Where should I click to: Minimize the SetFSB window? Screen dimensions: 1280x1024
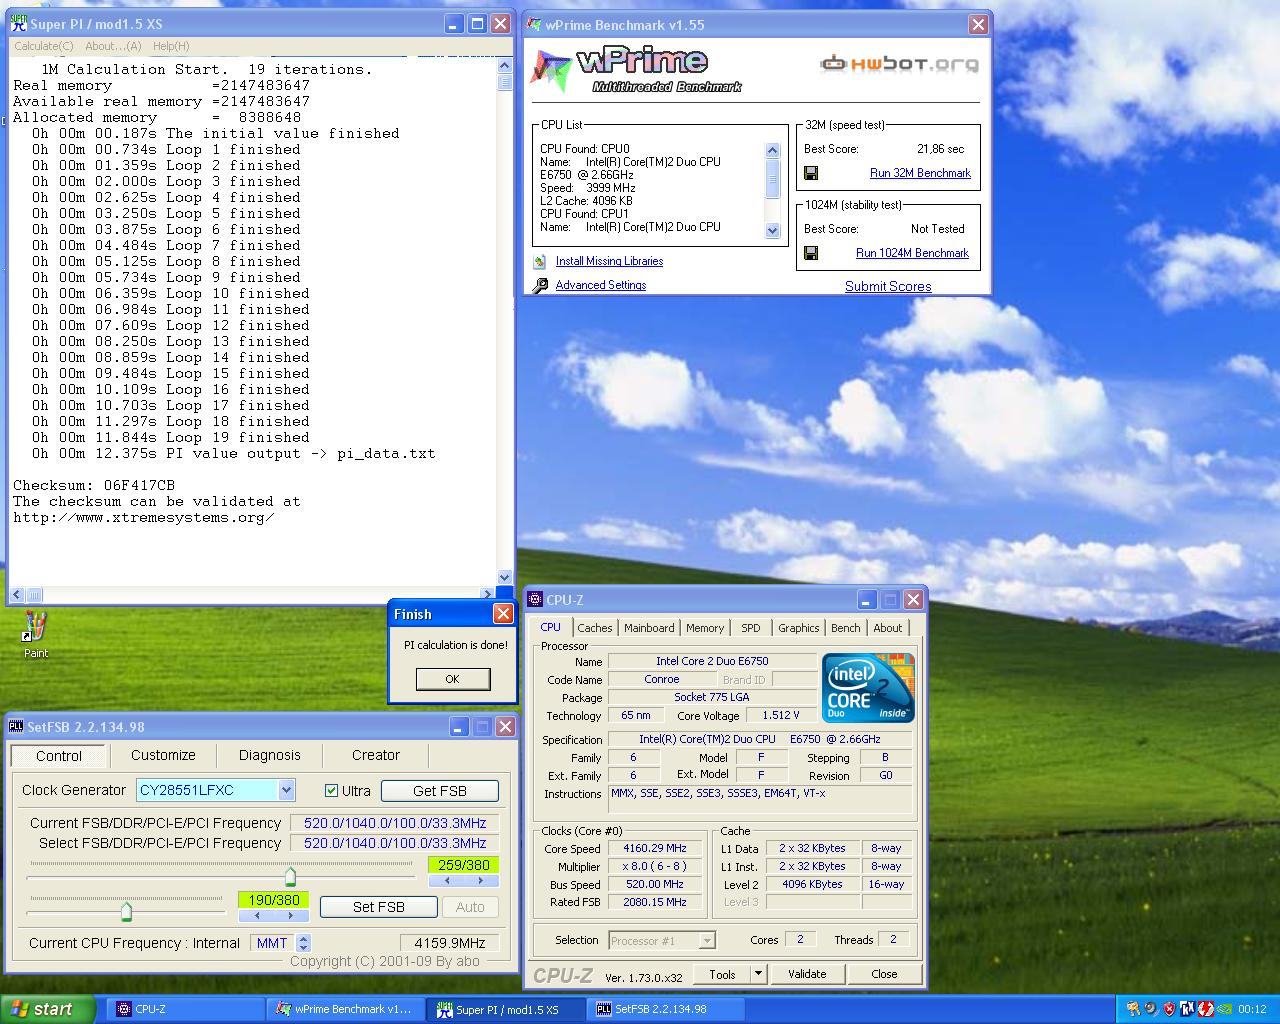[x=458, y=727]
